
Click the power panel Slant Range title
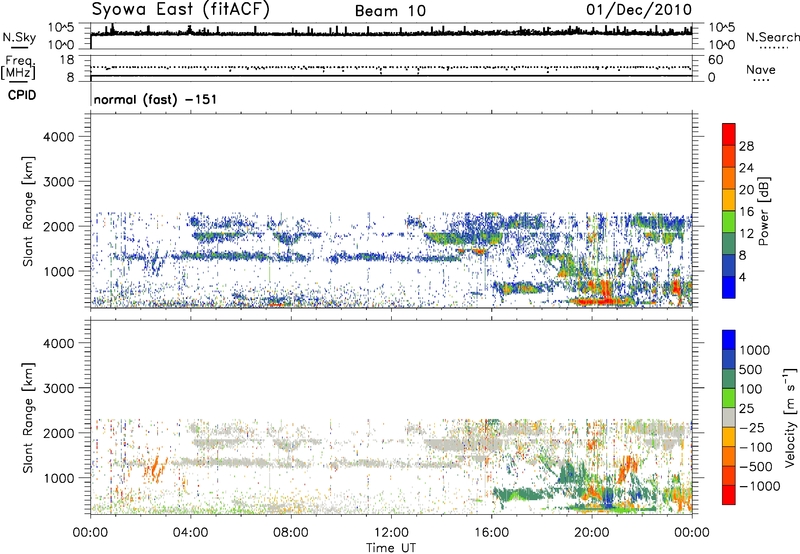(28, 211)
